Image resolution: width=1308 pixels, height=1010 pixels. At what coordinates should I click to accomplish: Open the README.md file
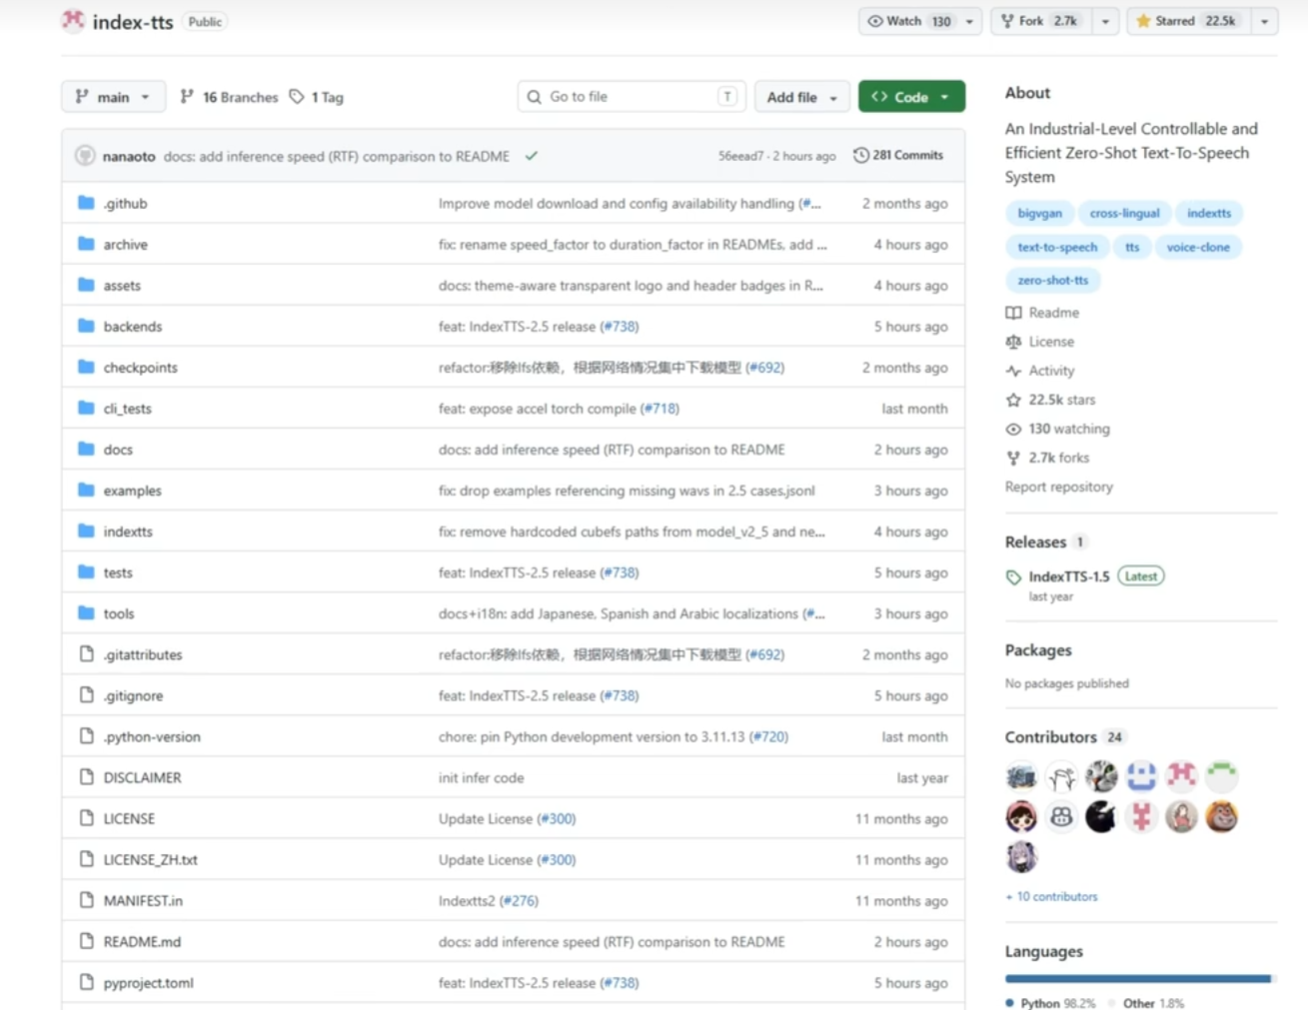pyautogui.click(x=142, y=941)
